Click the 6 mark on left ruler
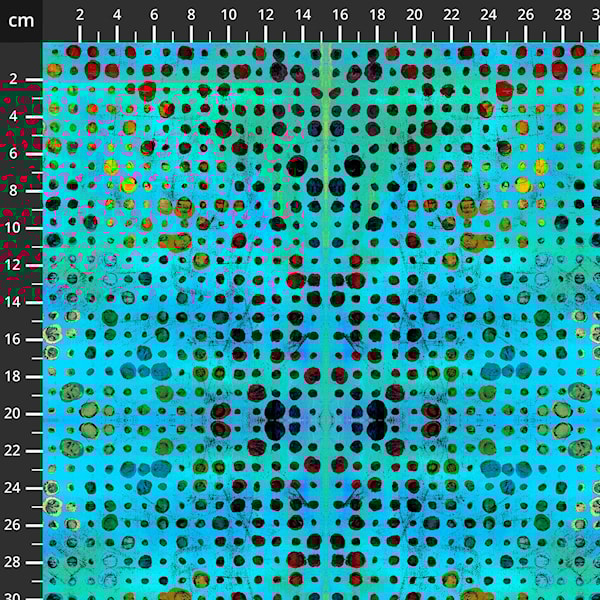Screen dimensions: 600x600 (13, 153)
